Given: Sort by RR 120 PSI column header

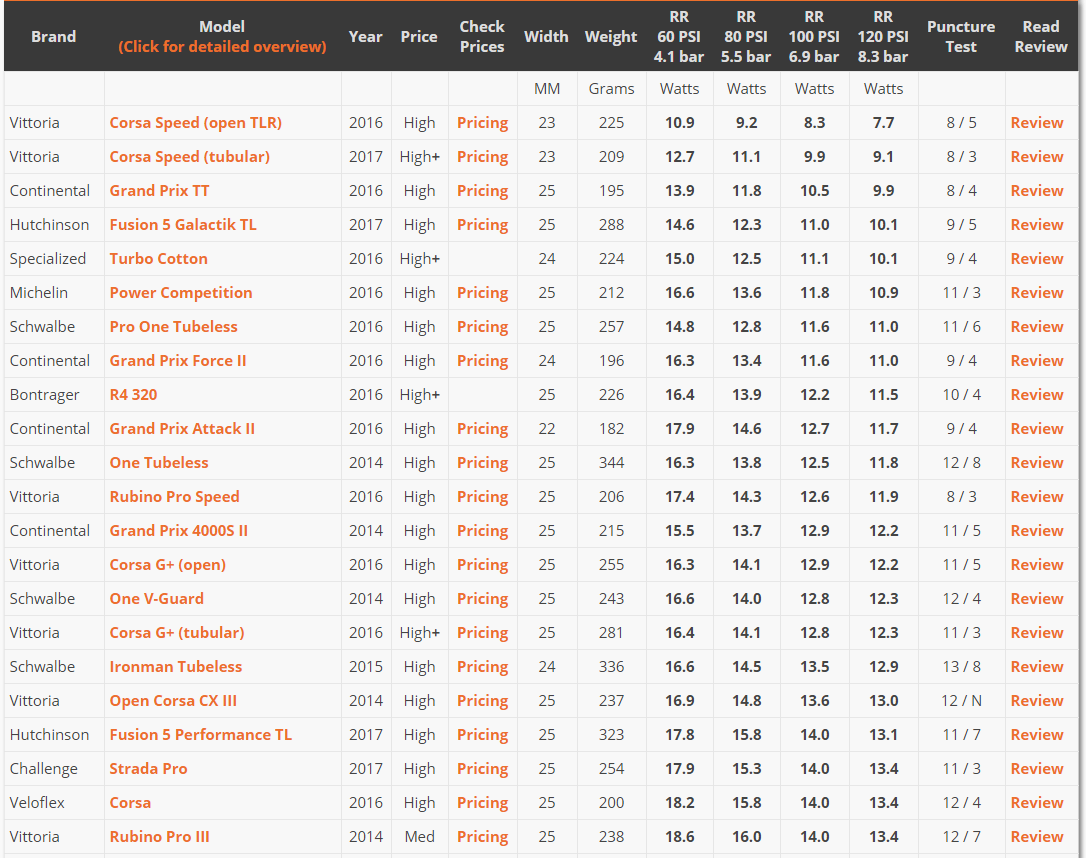Looking at the screenshot, I should (883, 37).
